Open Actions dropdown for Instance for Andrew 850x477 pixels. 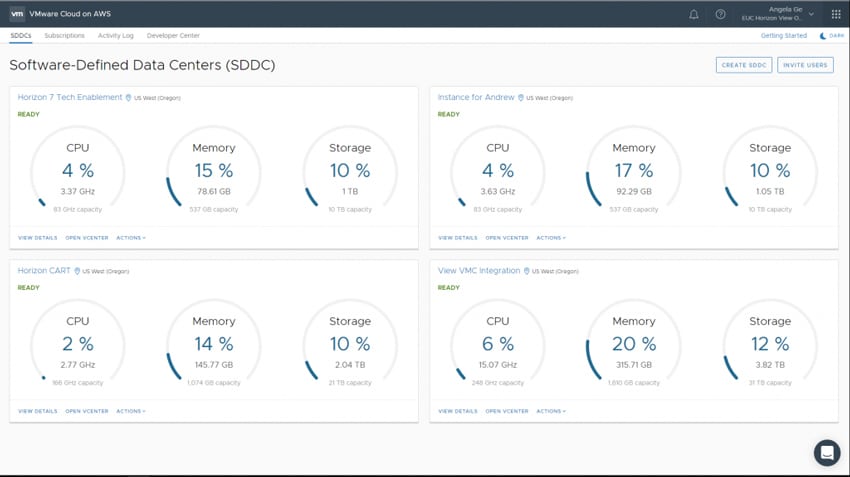coord(551,238)
